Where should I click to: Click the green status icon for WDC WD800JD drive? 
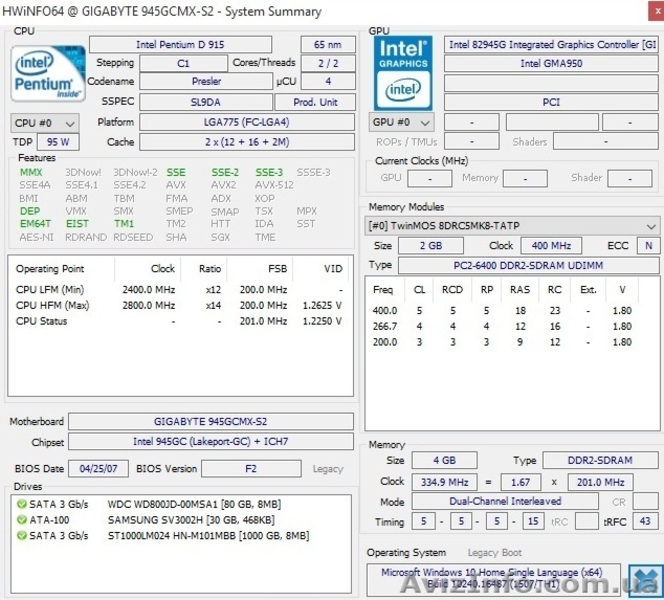click(22, 504)
